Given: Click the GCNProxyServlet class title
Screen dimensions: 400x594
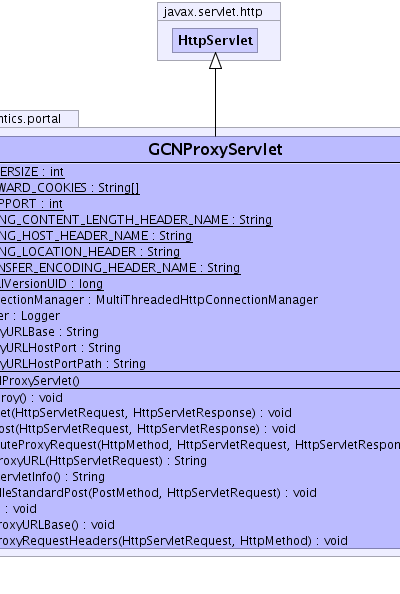Looking at the screenshot, I should 215,149.
